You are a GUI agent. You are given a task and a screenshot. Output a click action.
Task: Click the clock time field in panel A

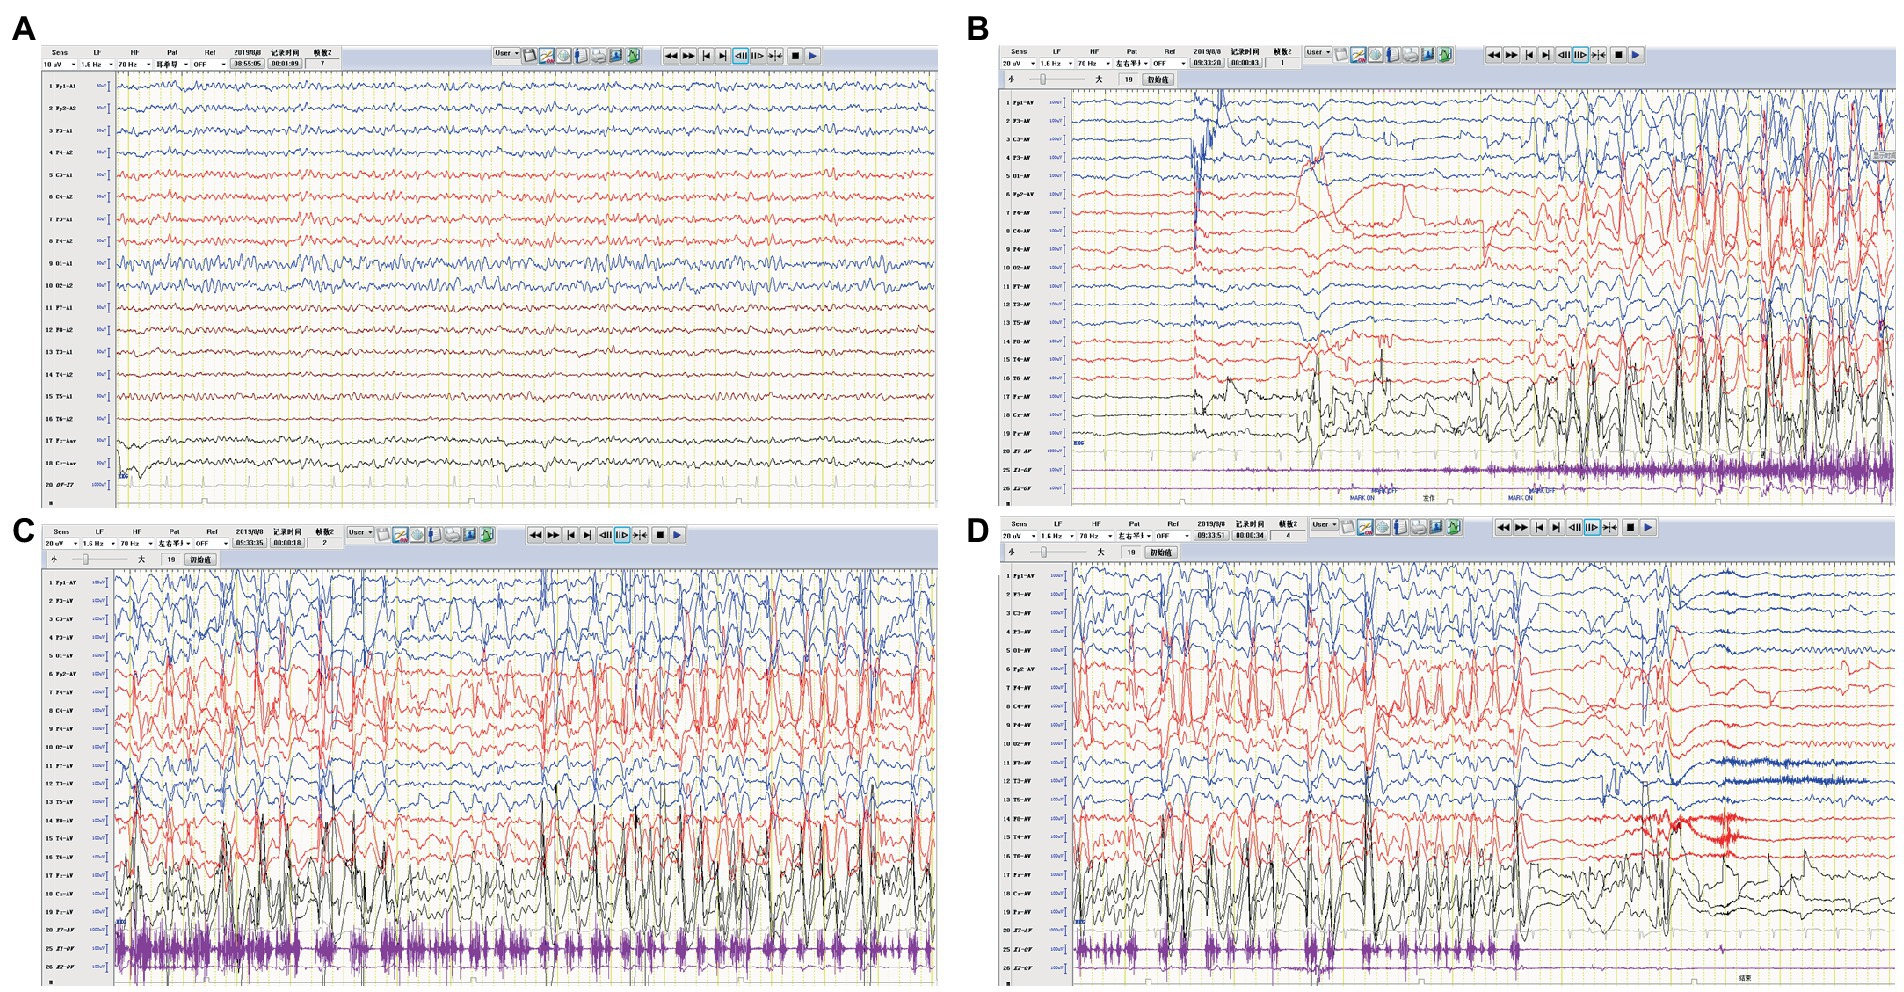pos(247,63)
